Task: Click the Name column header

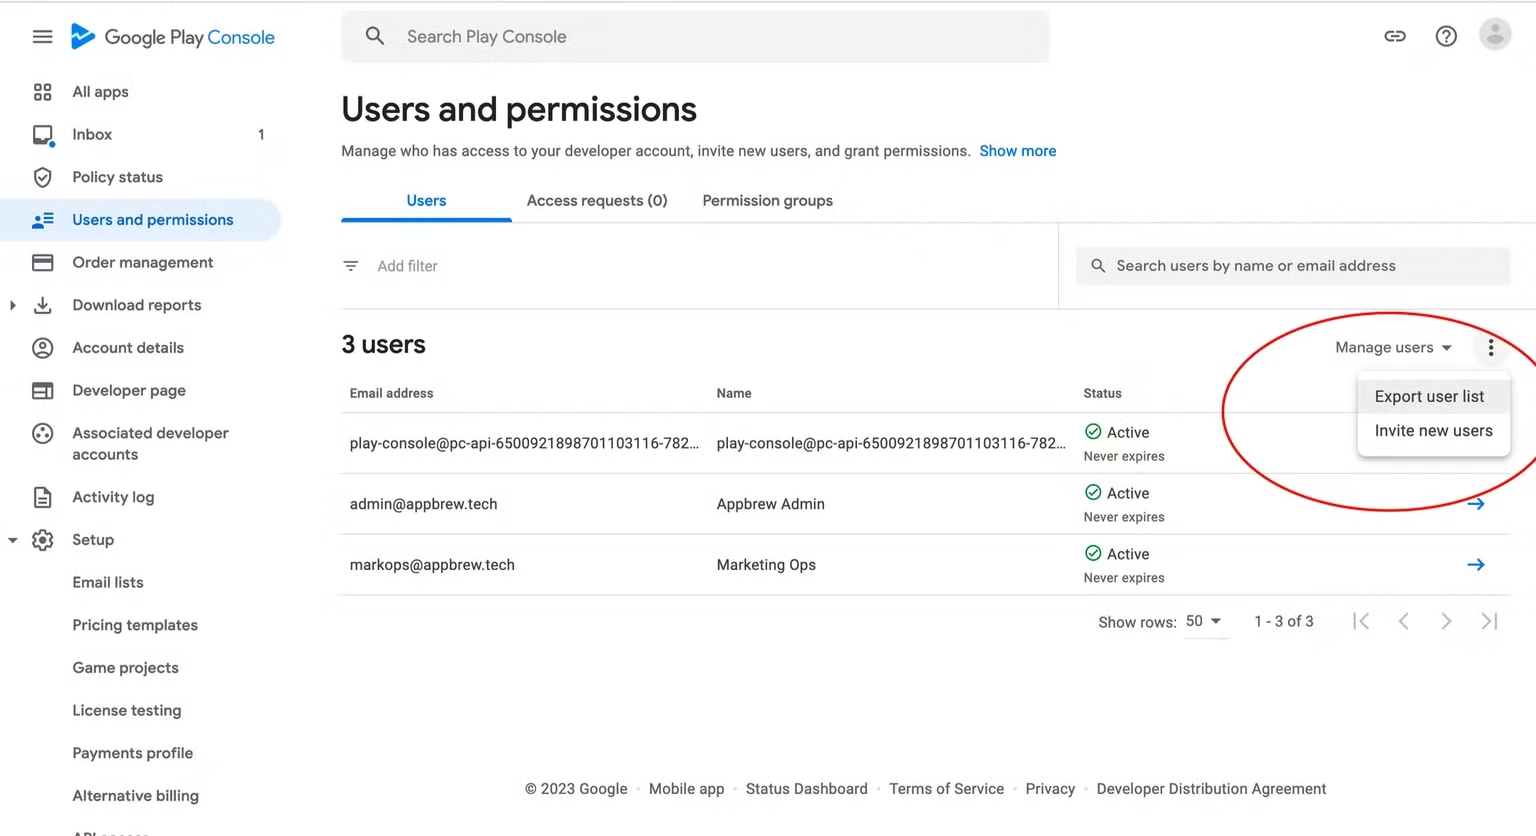Action: [734, 393]
